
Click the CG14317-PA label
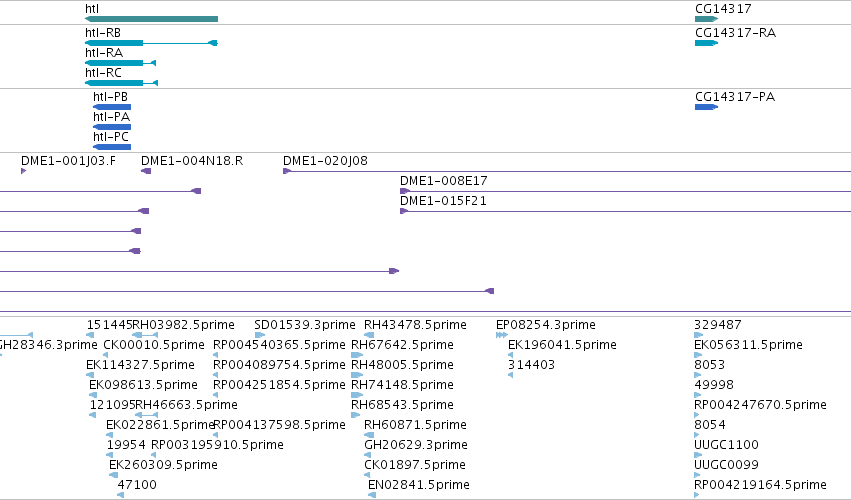tap(735, 97)
